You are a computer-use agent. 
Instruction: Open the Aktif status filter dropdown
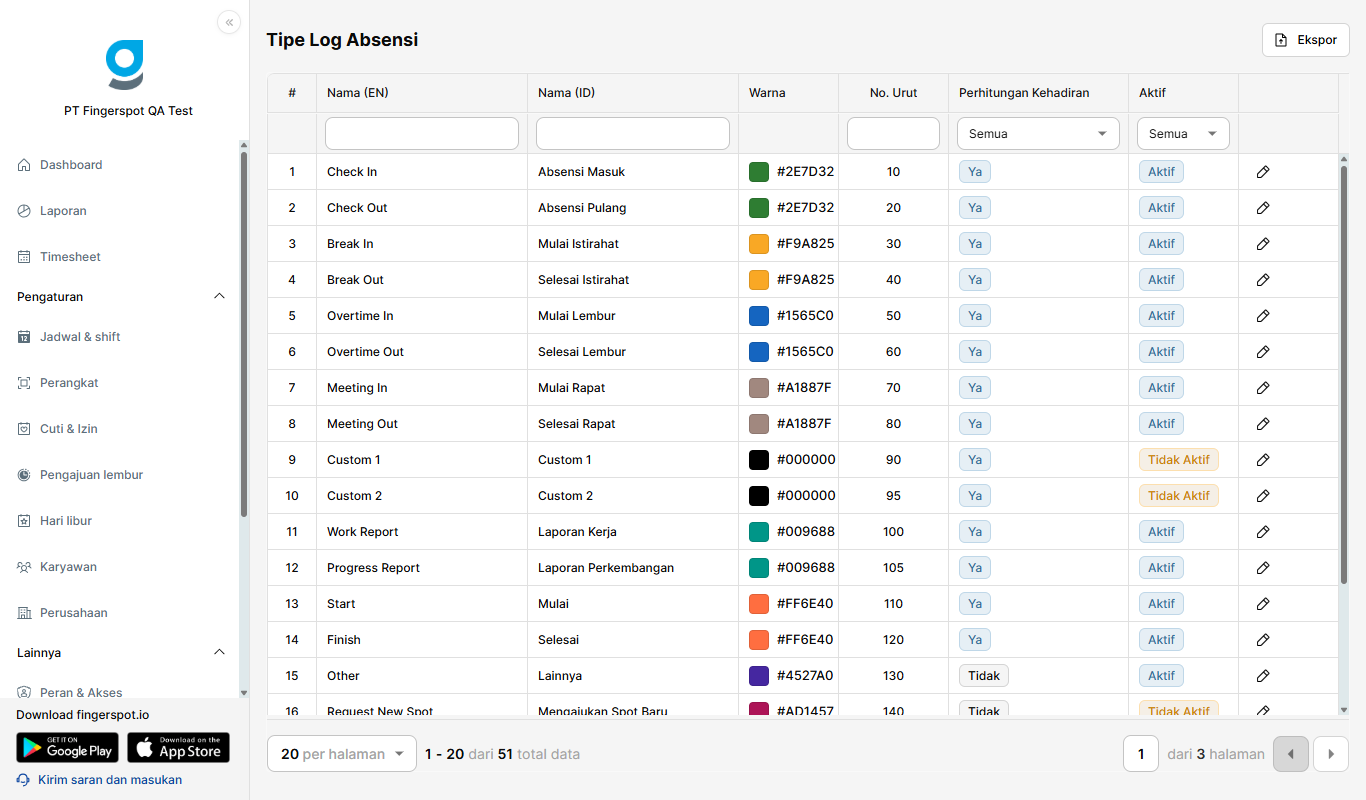[x=1183, y=133]
